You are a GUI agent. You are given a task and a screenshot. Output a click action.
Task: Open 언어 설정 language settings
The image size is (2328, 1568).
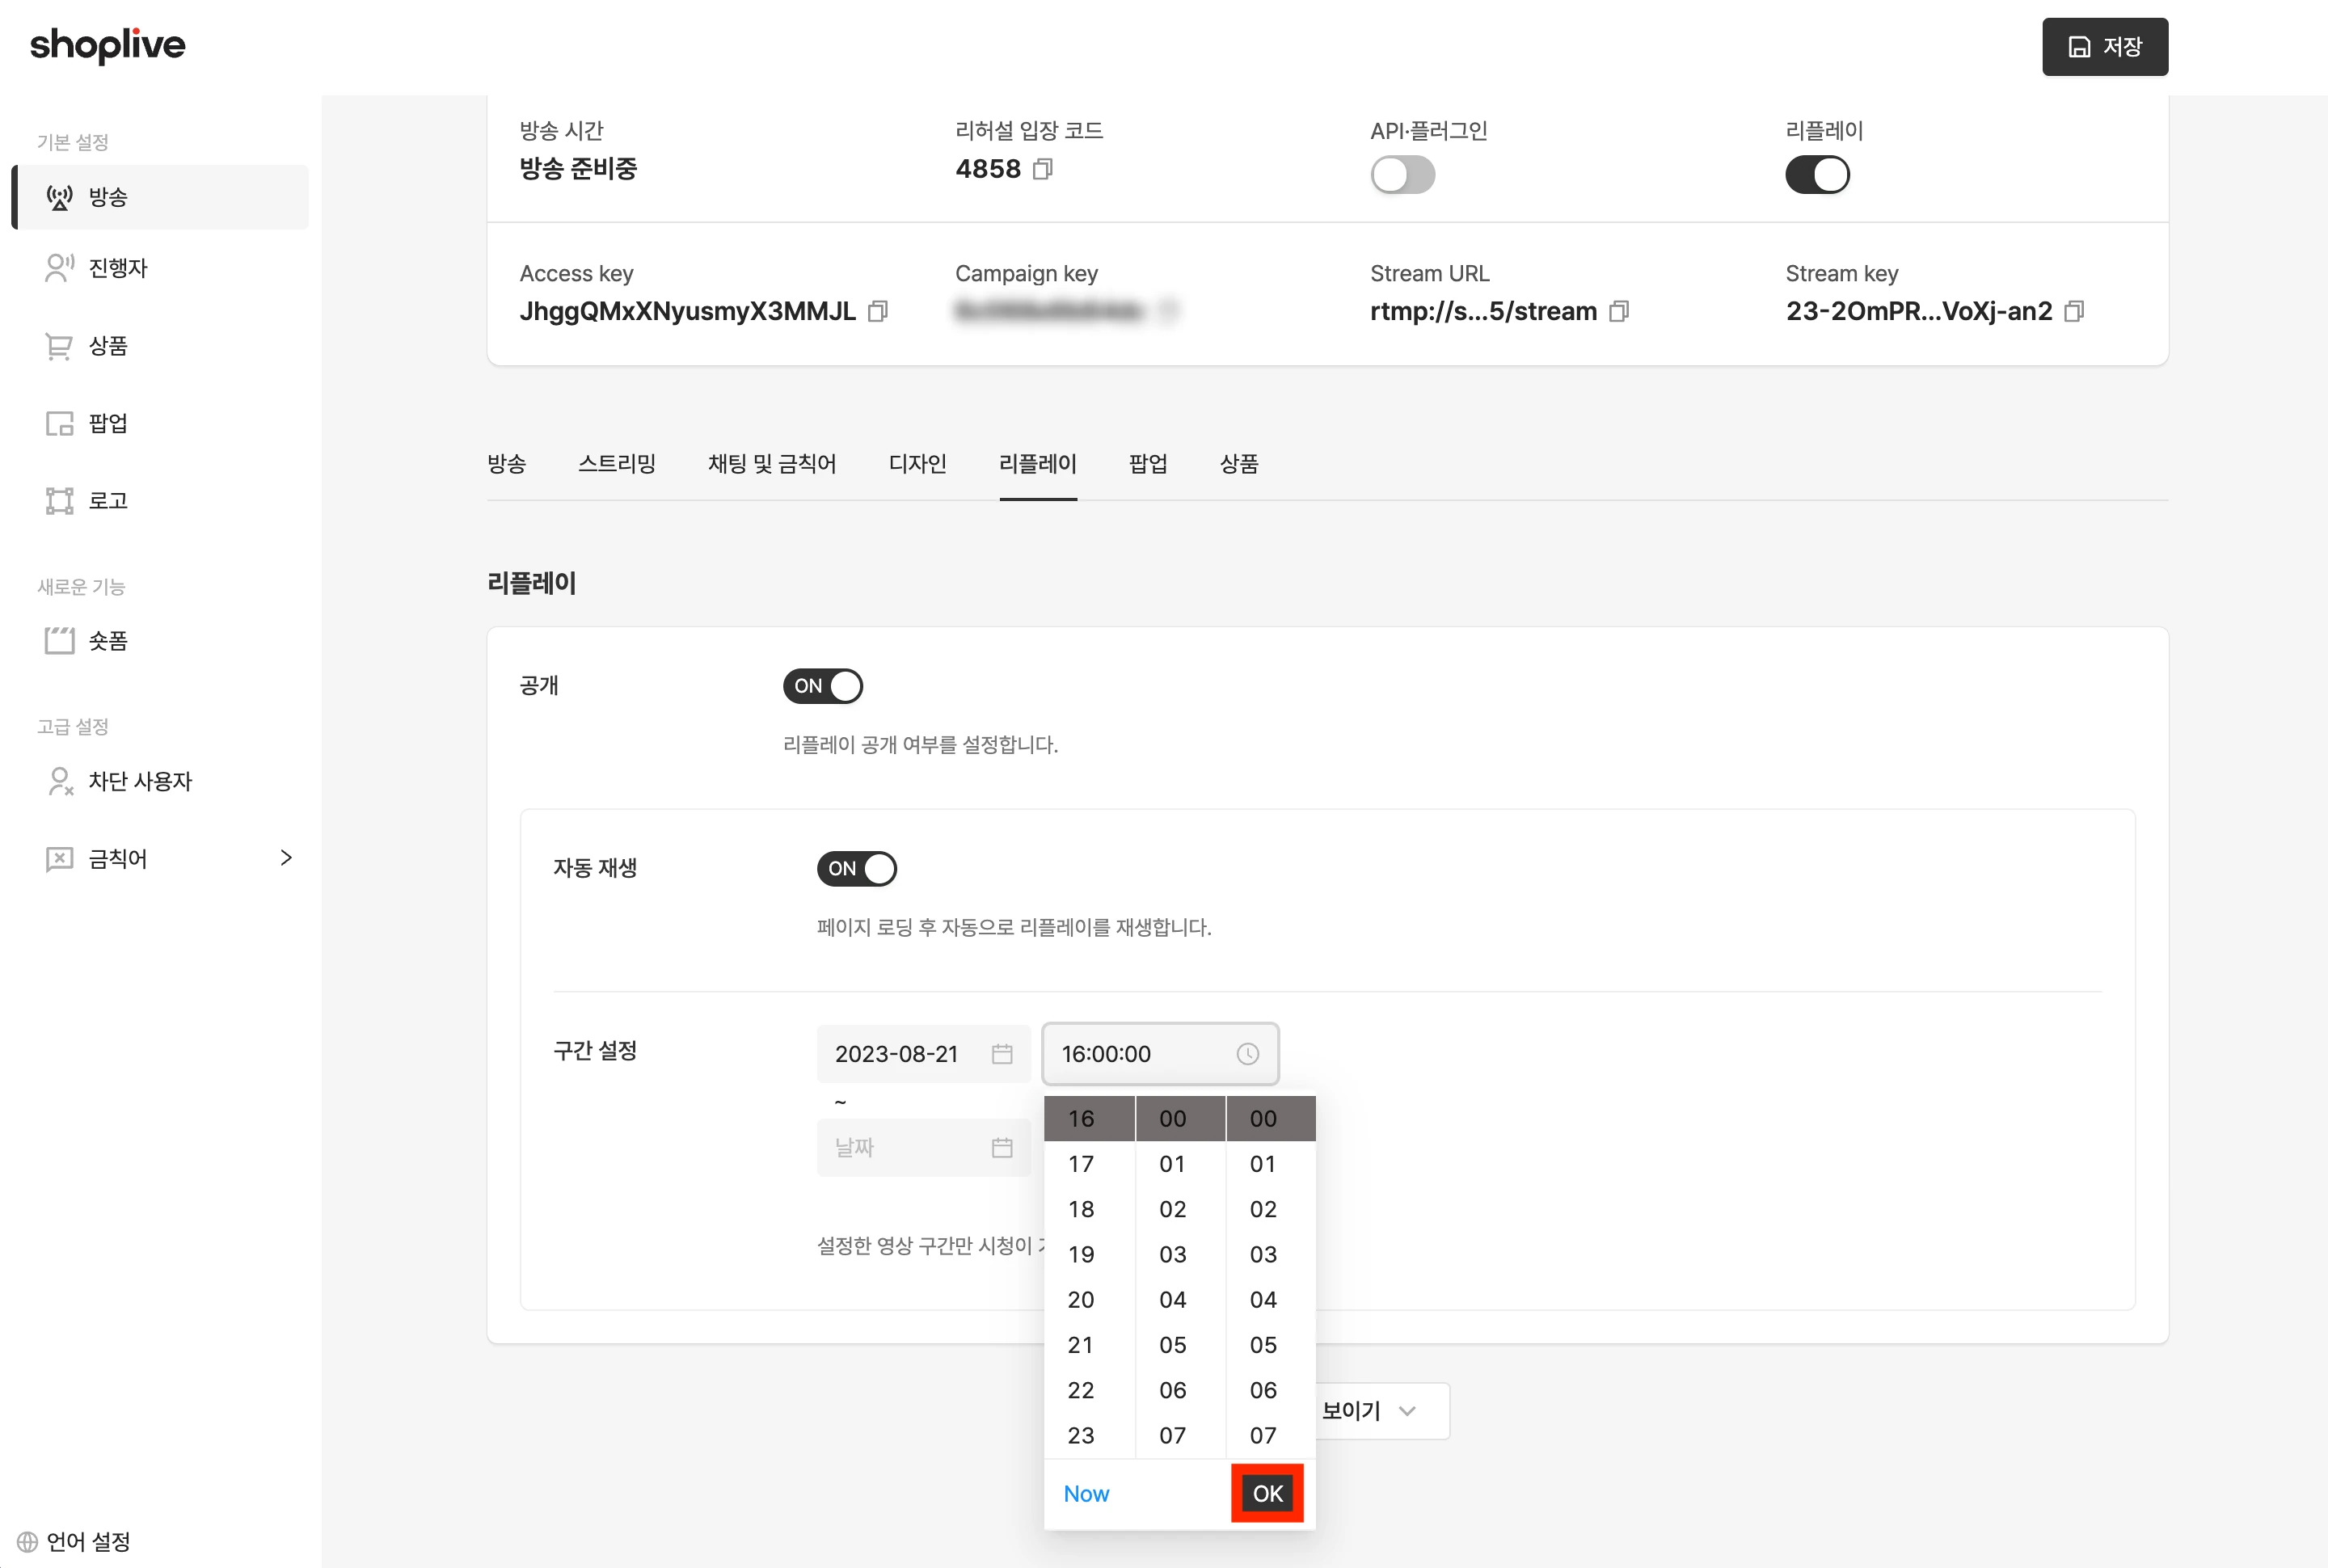(74, 1541)
